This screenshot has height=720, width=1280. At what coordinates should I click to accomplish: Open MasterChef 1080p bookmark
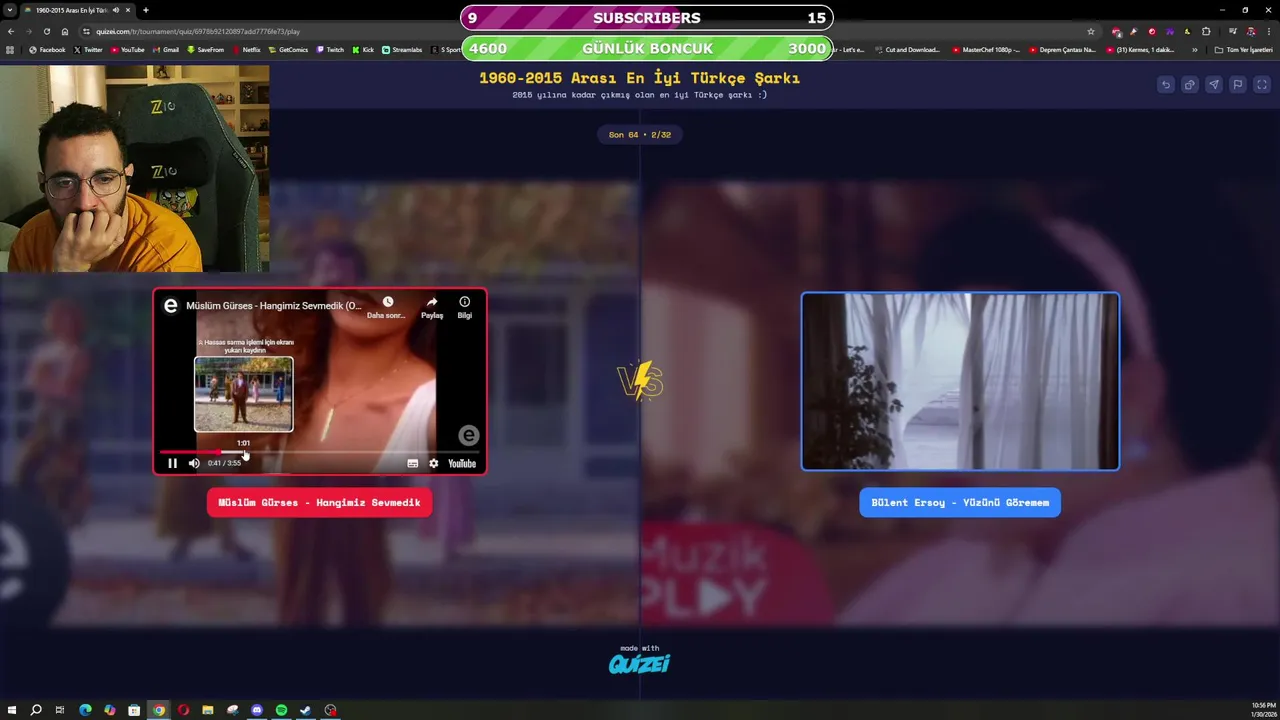(x=986, y=49)
